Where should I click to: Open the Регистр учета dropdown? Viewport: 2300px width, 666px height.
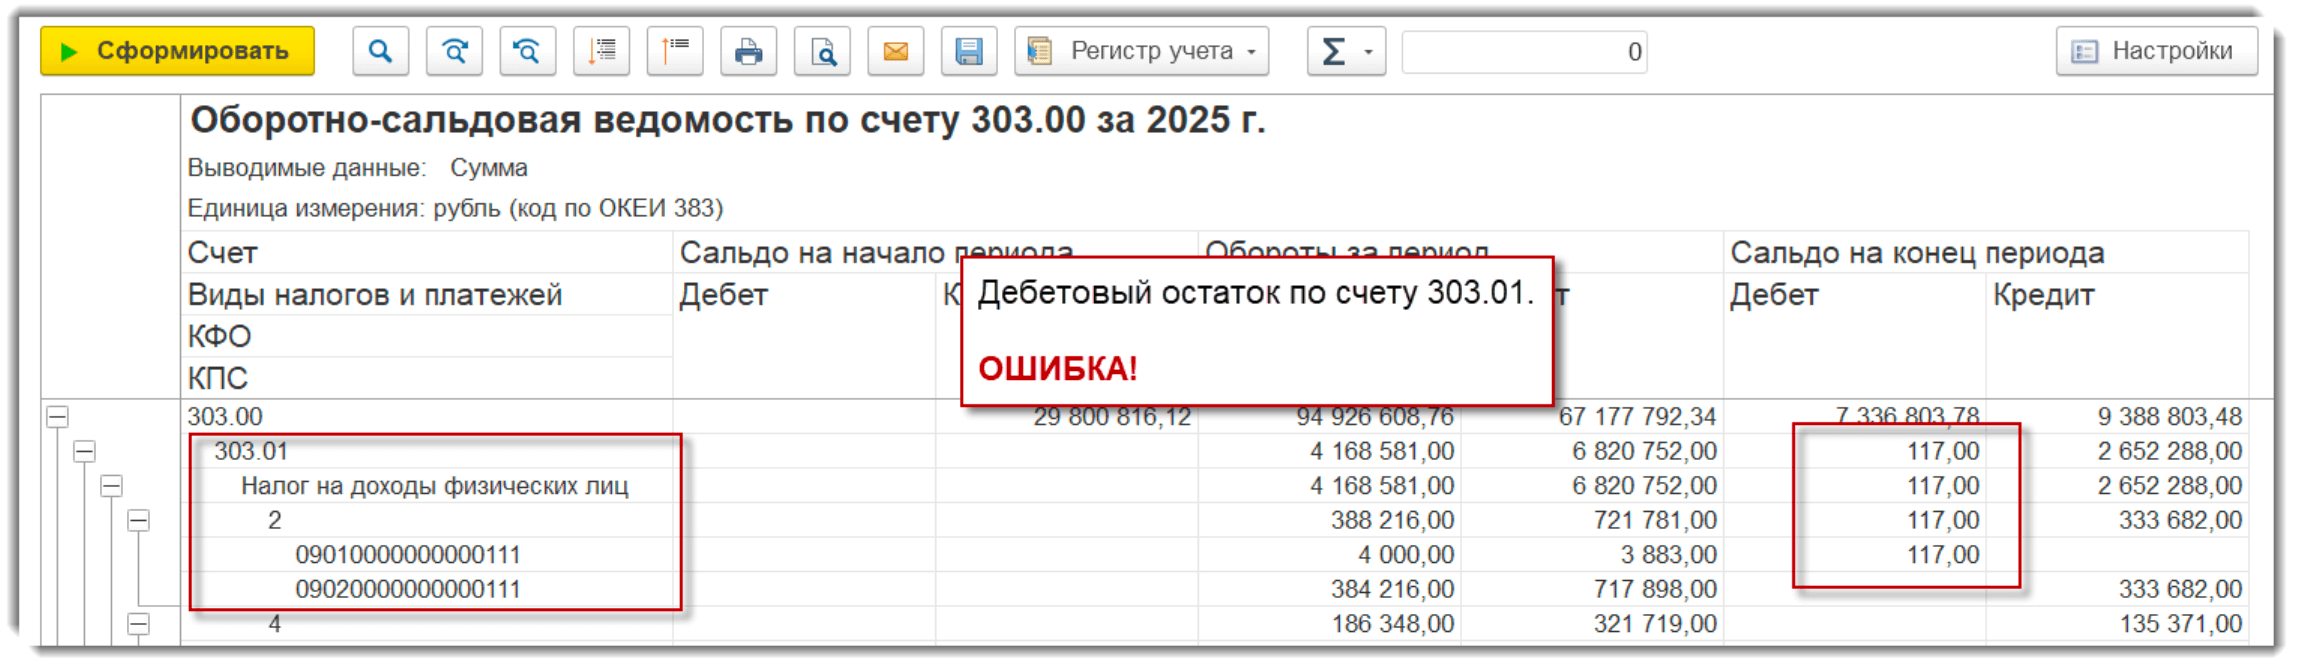pyautogui.click(x=1142, y=51)
